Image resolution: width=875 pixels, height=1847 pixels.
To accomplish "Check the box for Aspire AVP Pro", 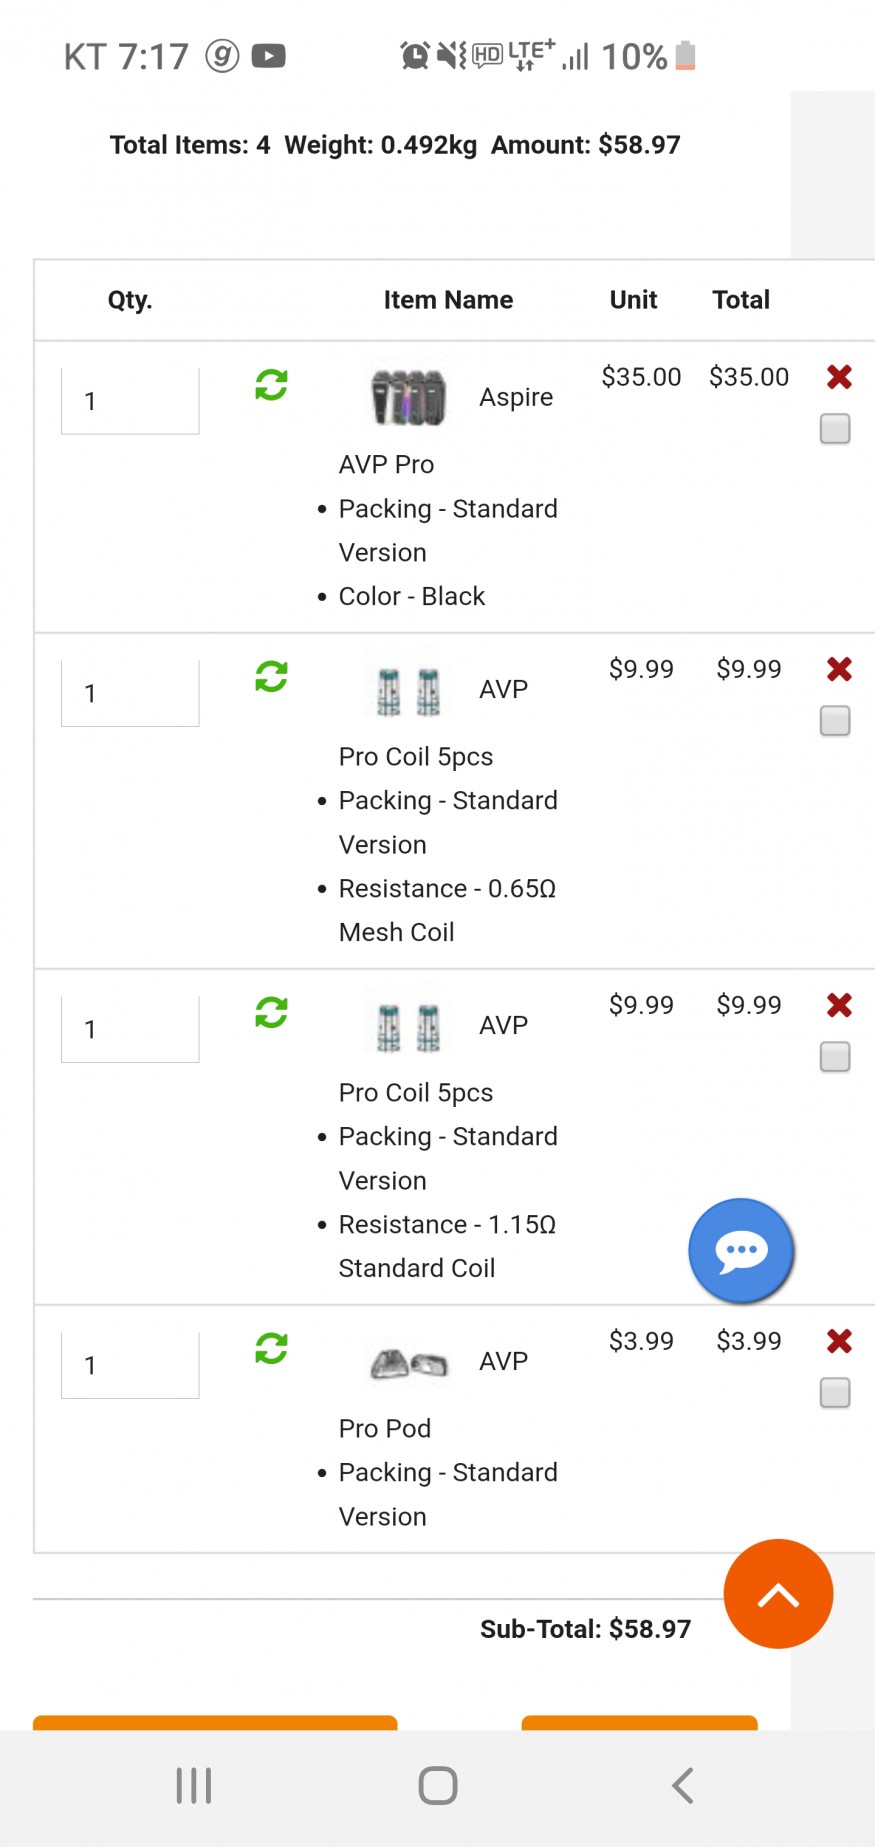I will [x=835, y=429].
